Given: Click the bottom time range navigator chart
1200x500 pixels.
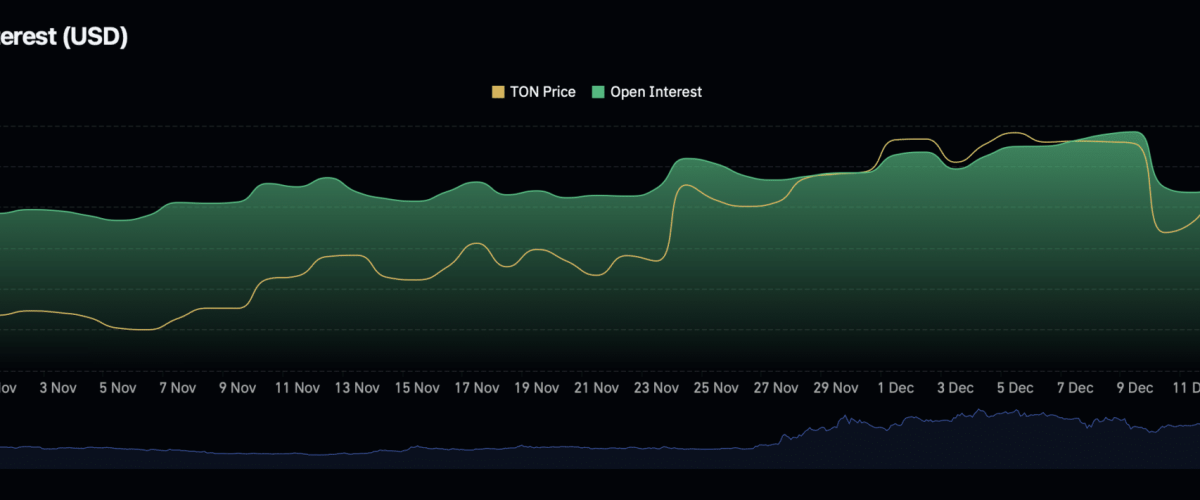Looking at the screenshot, I should click(x=600, y=440).
